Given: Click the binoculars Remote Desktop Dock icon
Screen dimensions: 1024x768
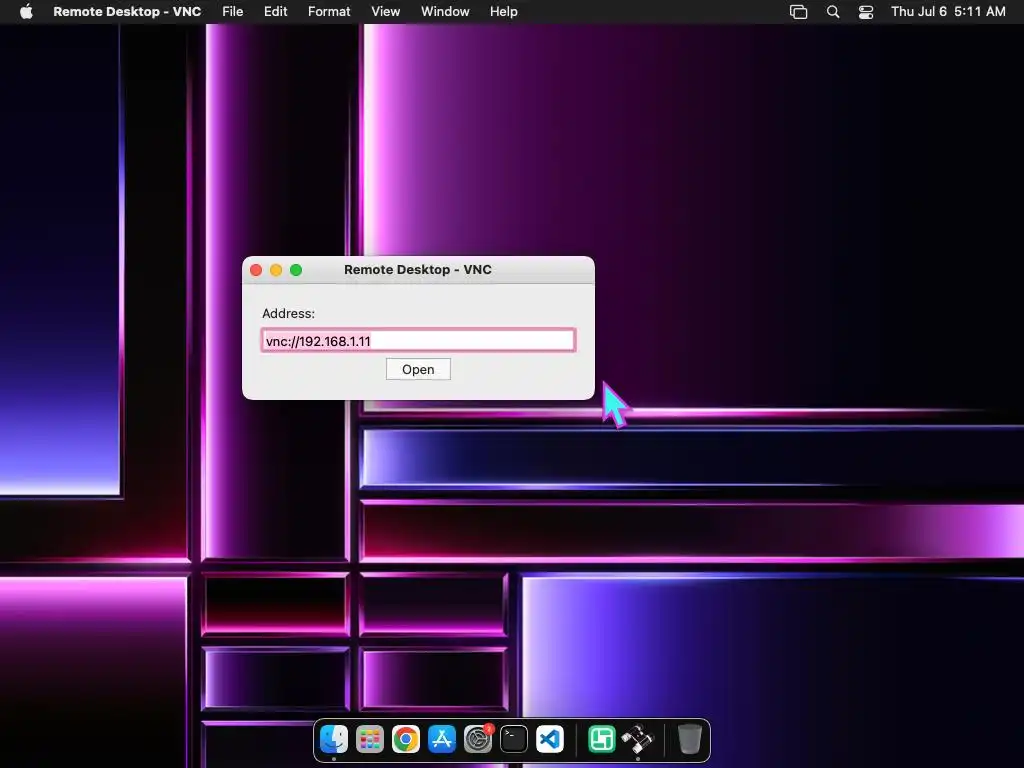Looking at the screenshot, I should point(637,739).
